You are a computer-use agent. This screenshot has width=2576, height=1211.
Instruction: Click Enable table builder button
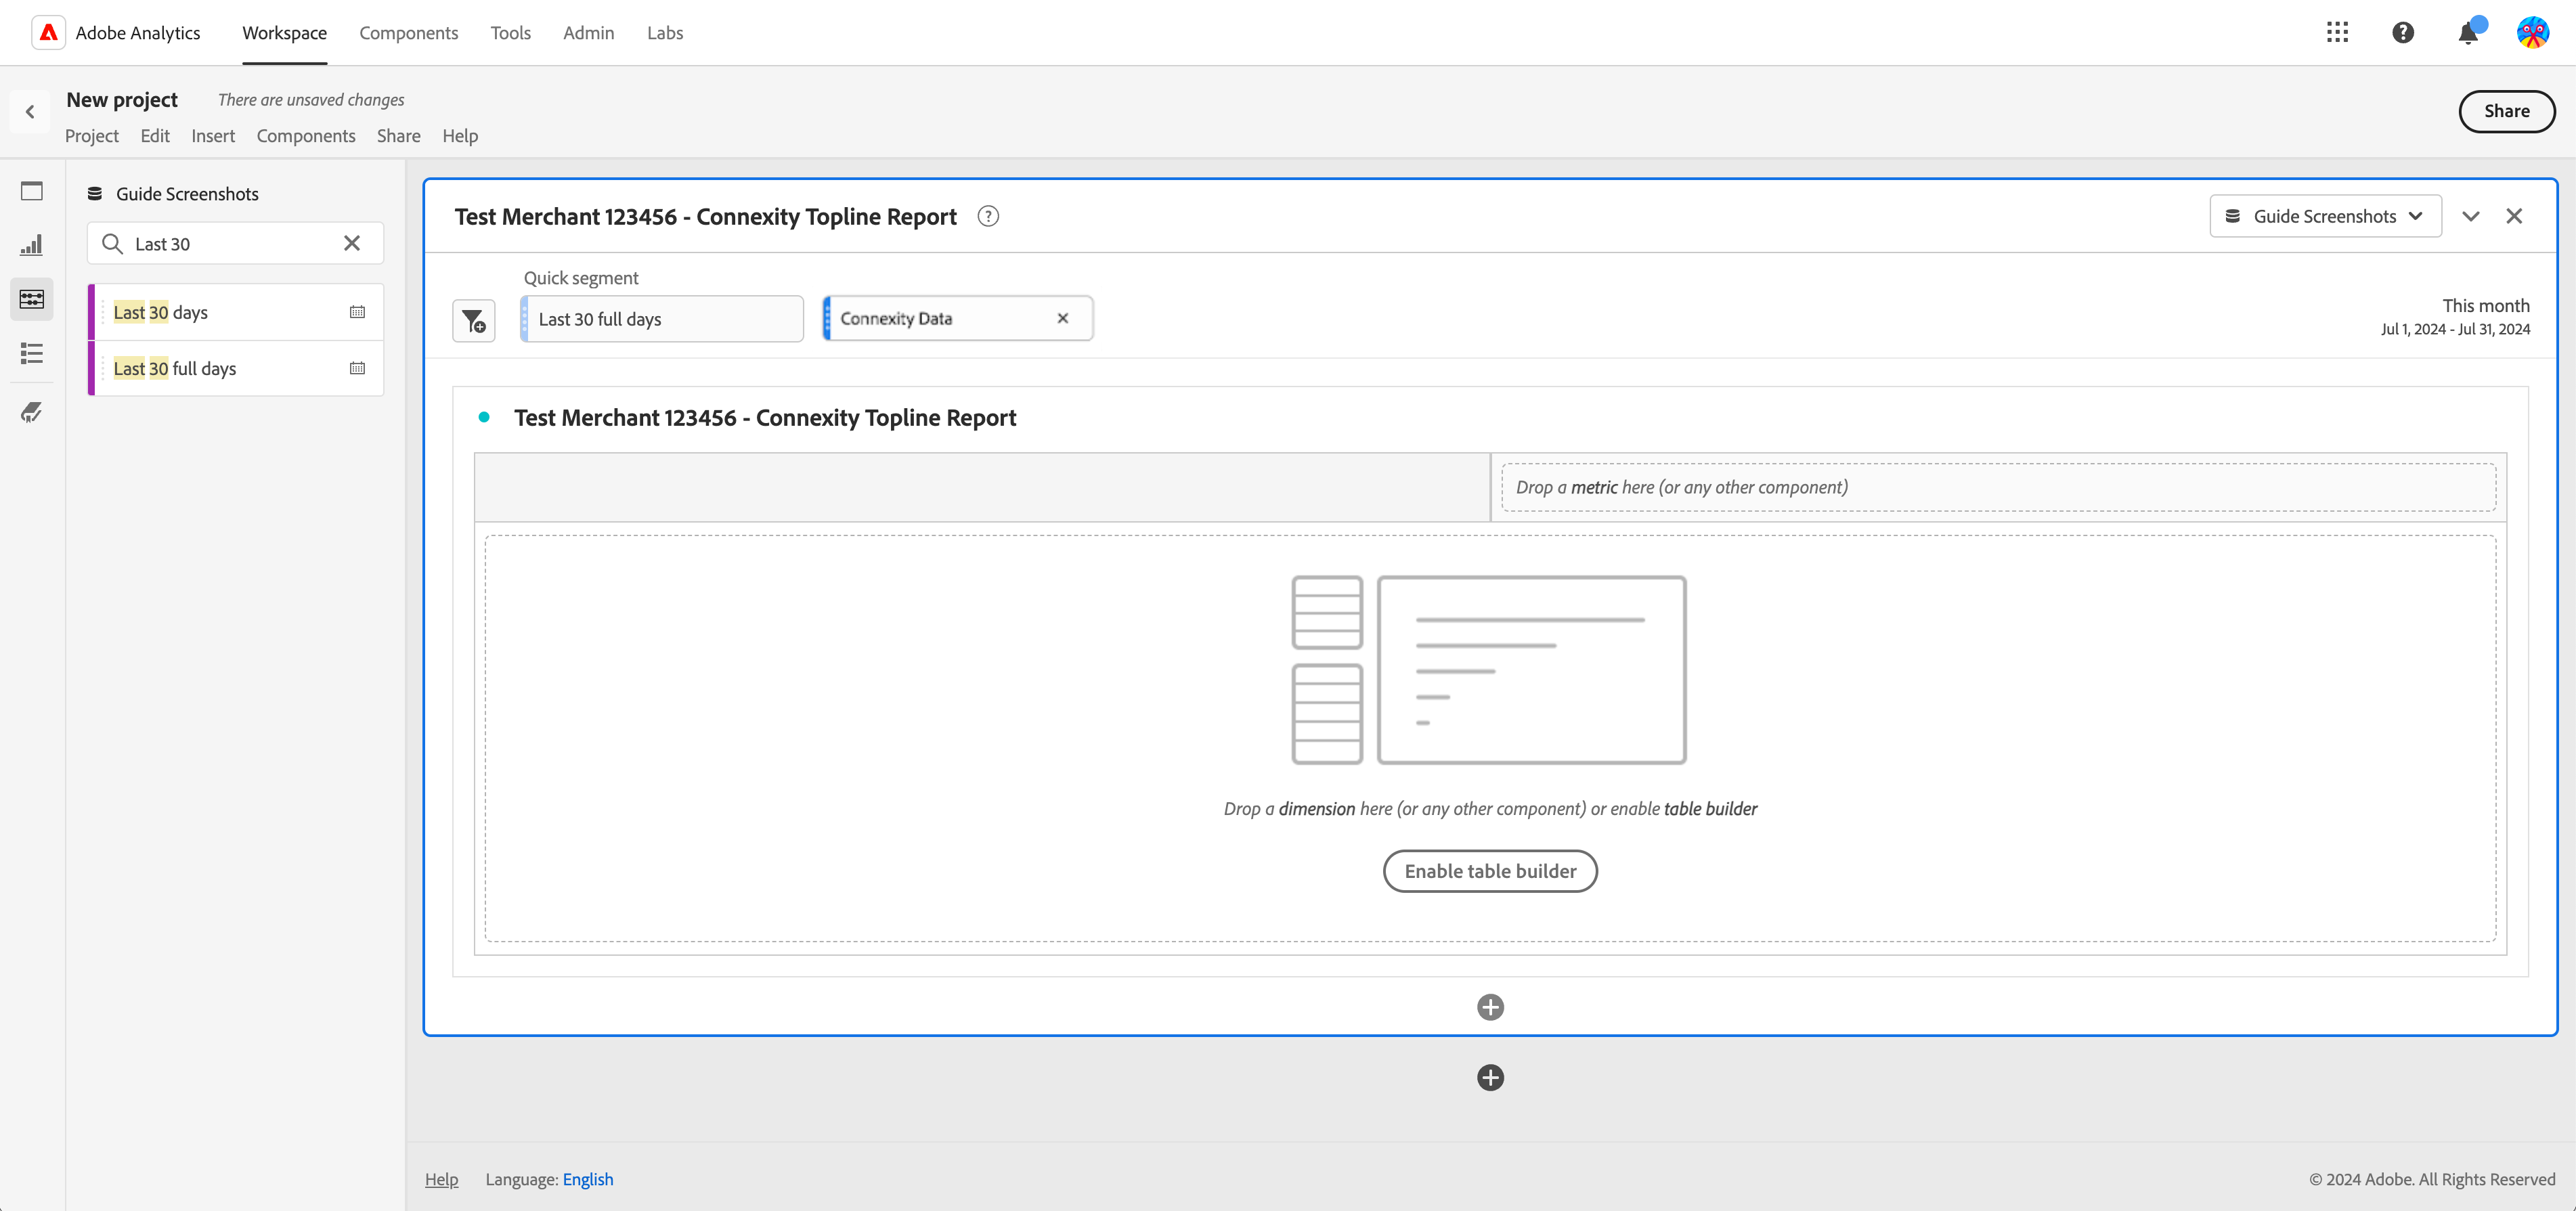1490,871
